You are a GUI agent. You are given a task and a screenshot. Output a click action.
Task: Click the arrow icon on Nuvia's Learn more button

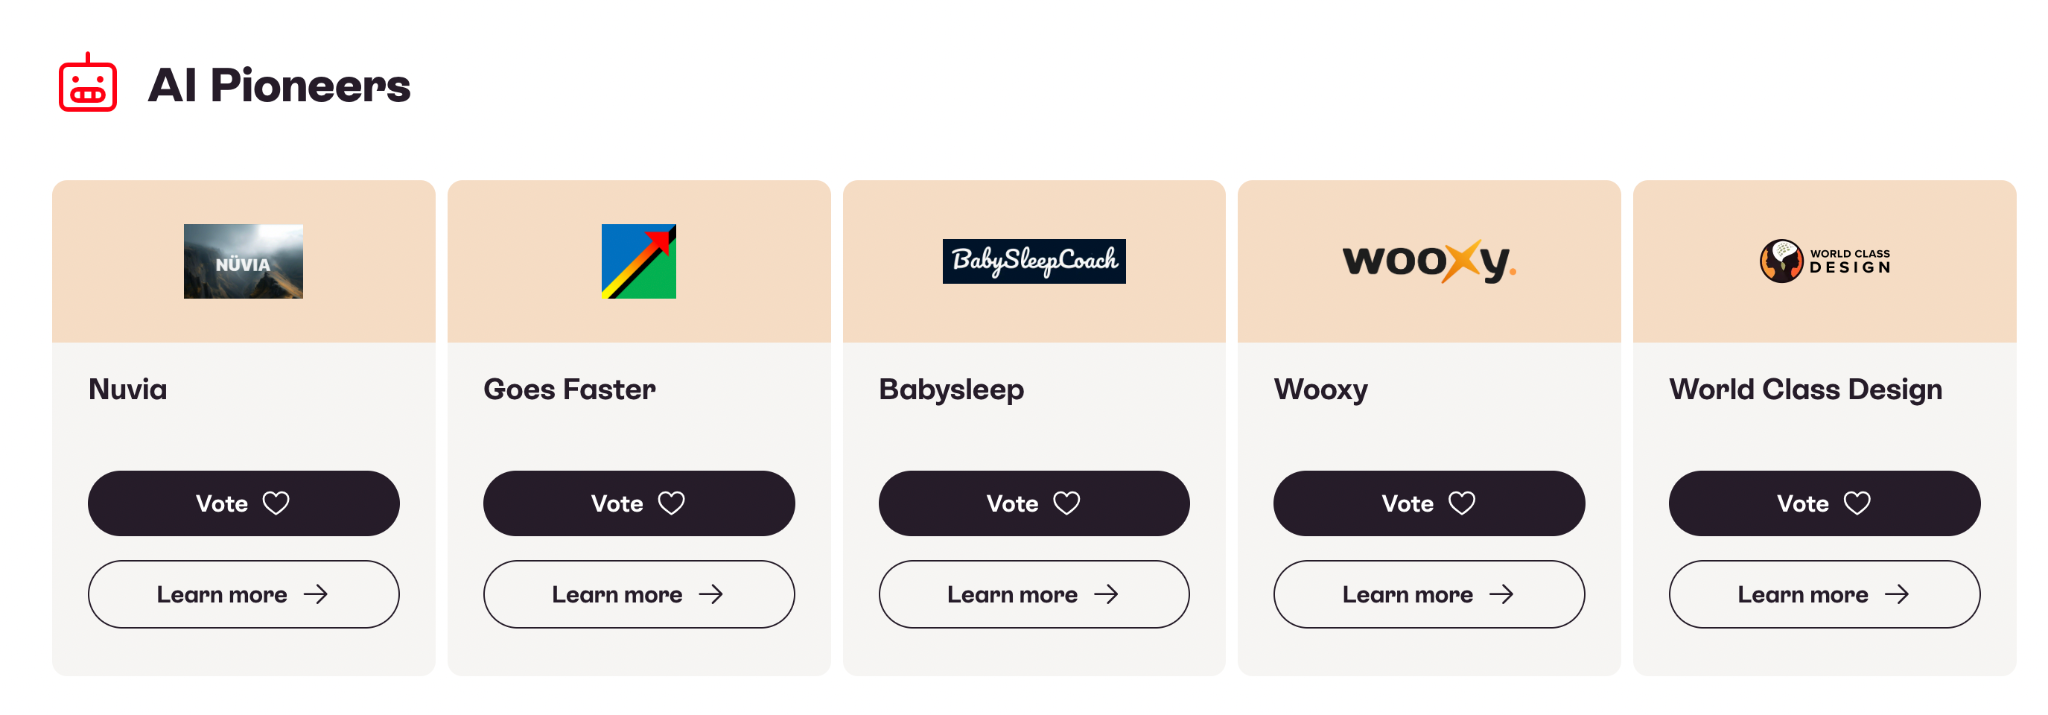(316, 594)
